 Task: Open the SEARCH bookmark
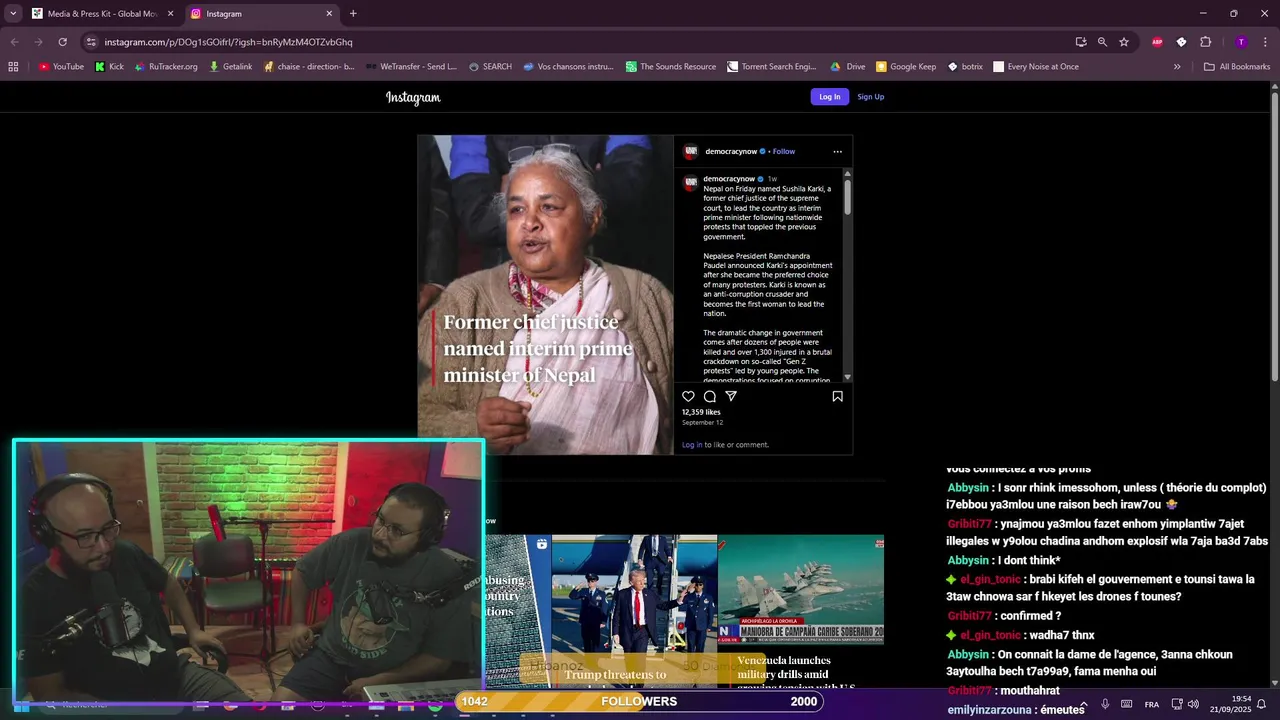(490, 67)
